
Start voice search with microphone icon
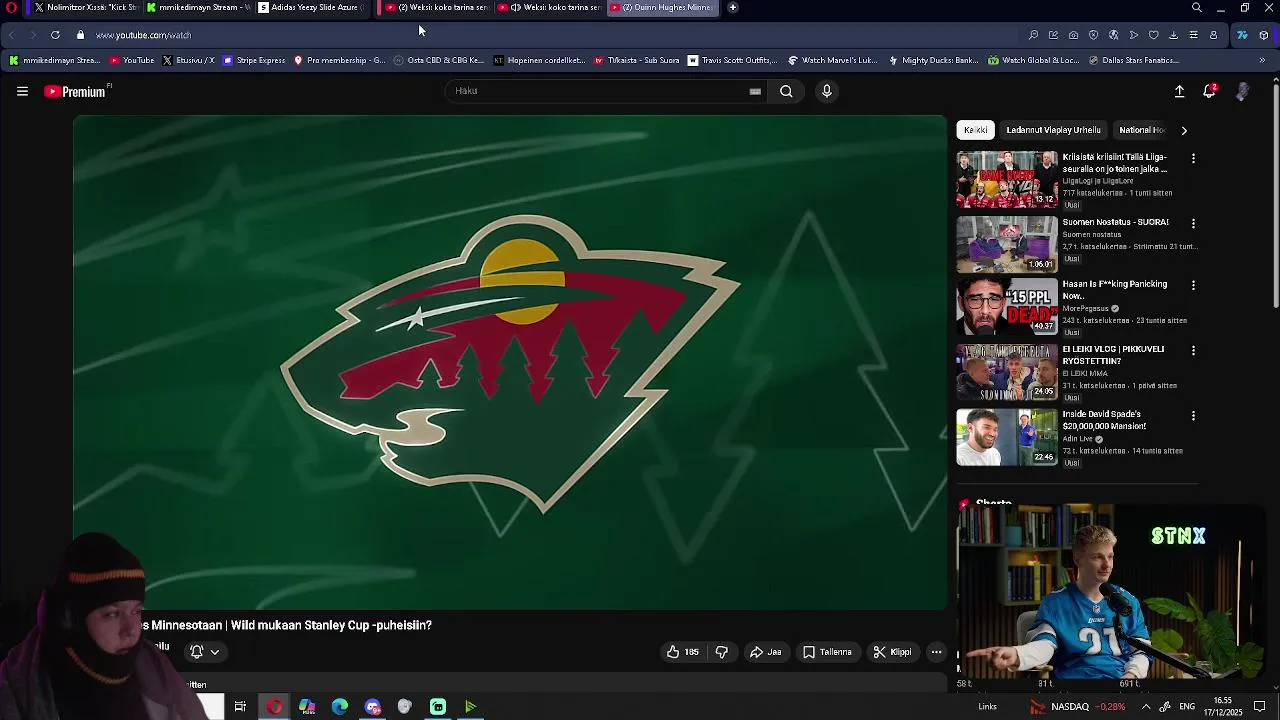click(826, 91)
